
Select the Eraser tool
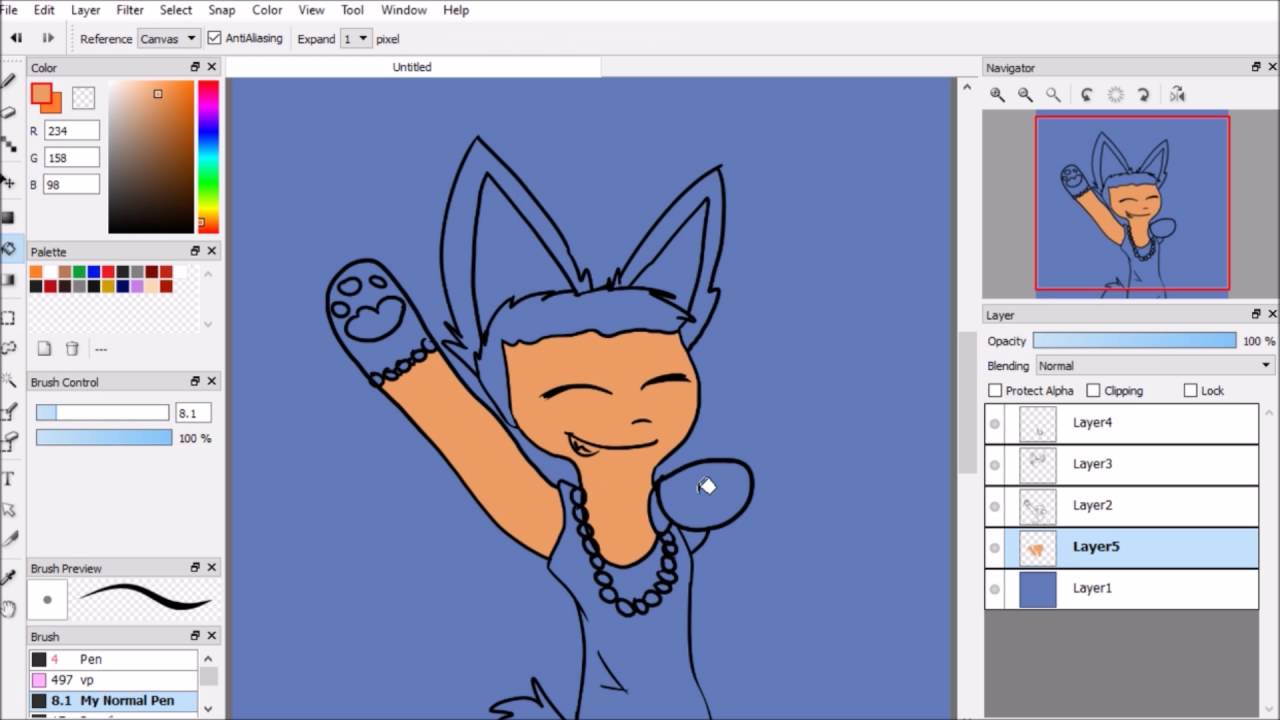8,112
